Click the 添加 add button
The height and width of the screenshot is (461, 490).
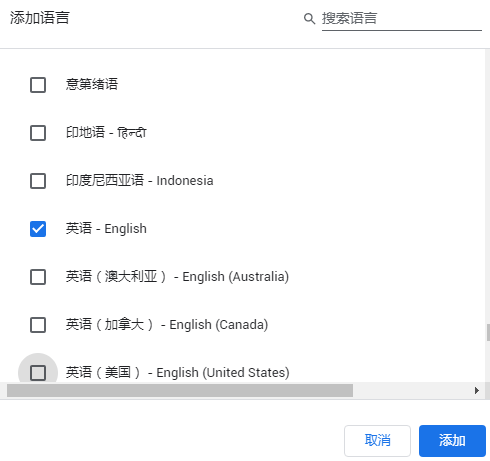point(452,441)
